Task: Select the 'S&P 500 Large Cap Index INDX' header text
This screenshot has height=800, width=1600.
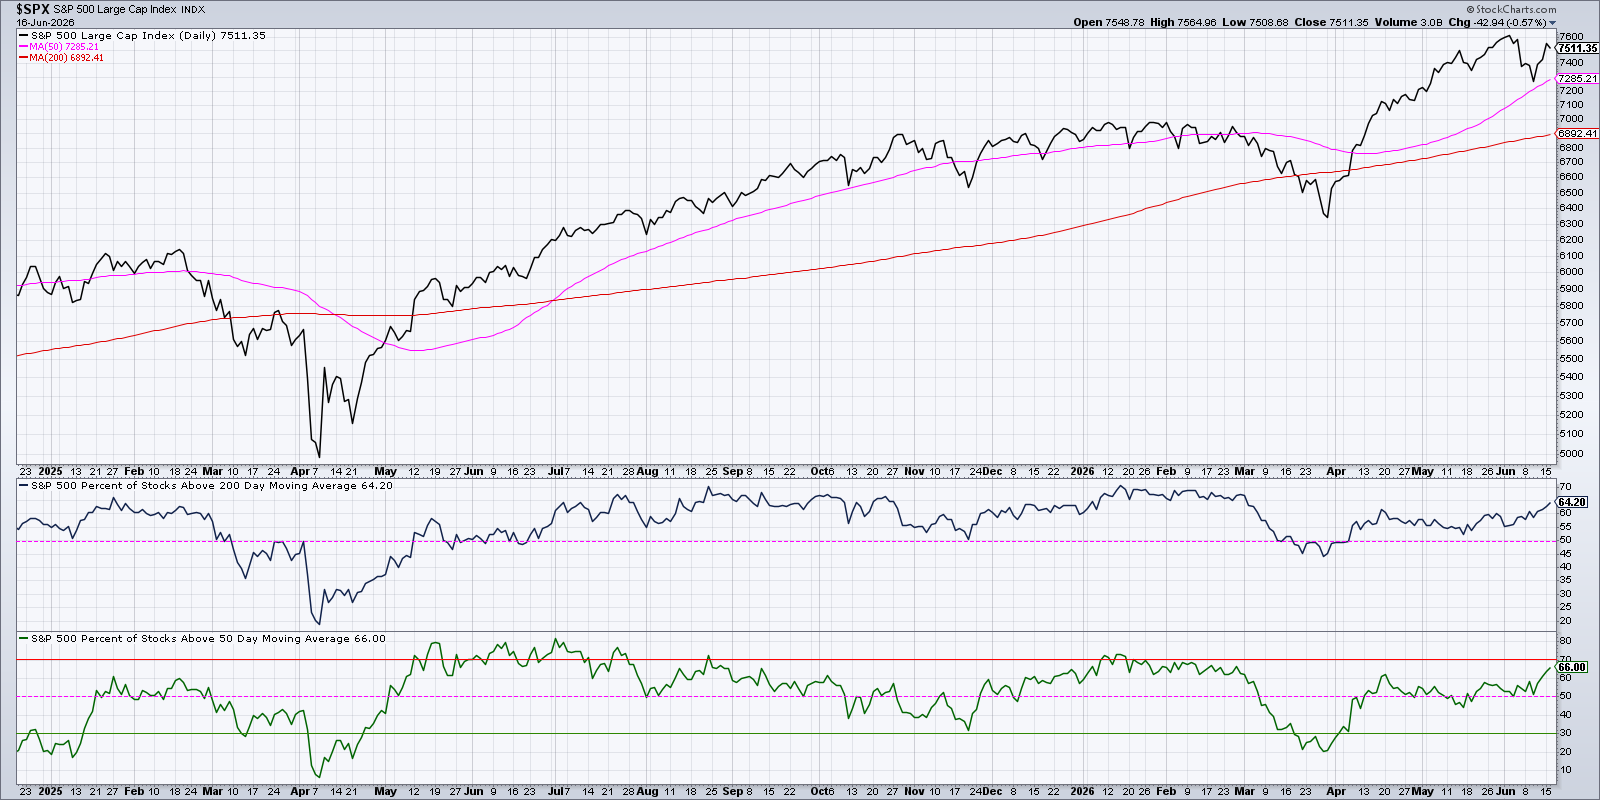Action: point(130,10)
